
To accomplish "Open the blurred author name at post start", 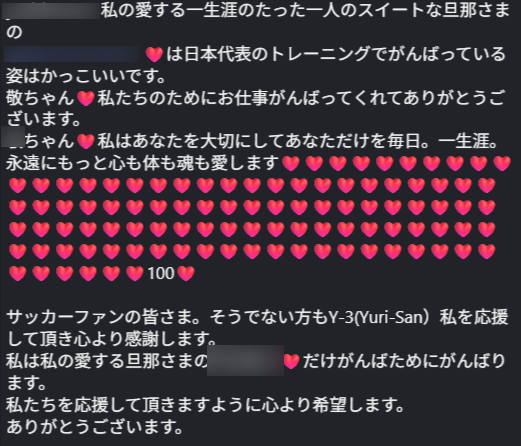I will pyautogui.click(x=51, y=11).
